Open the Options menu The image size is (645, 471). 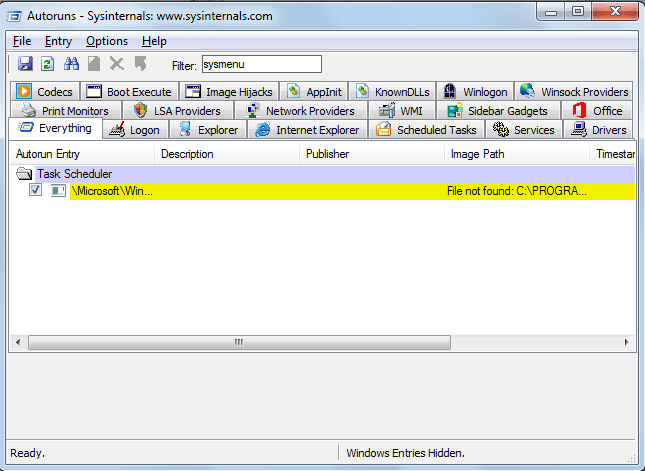(x=107, y=41)
